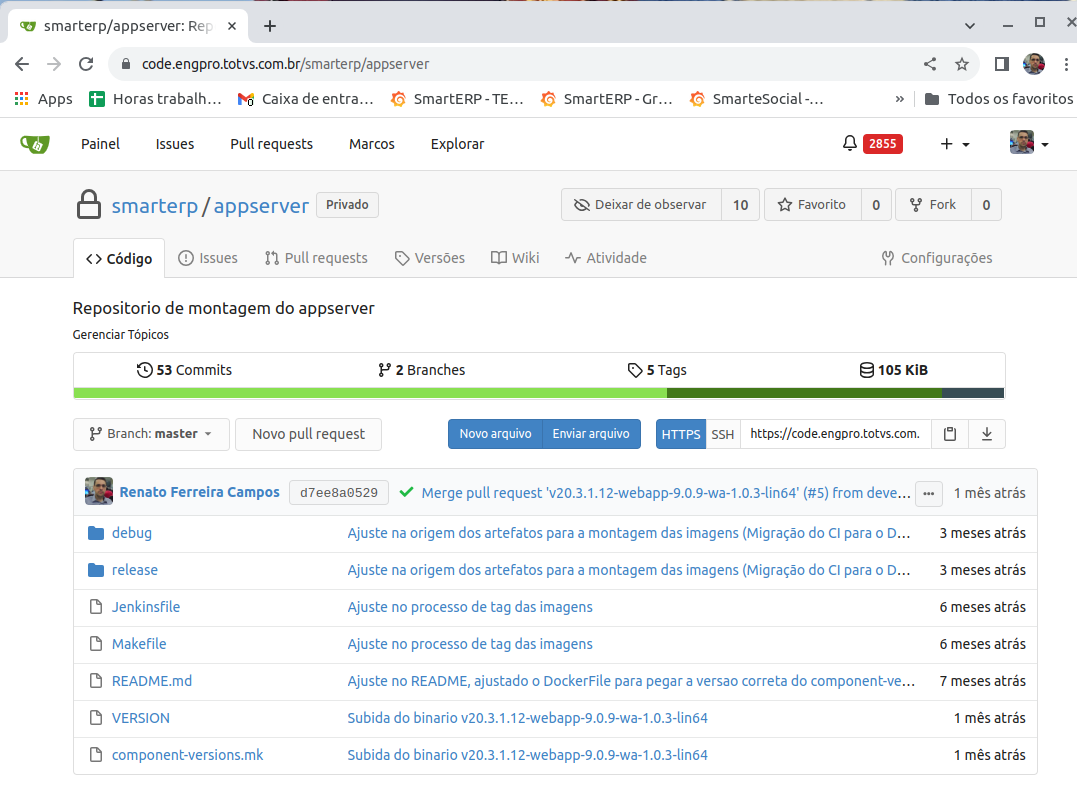
Task: Go to Painel in top navigation
Action: [100, 144]
